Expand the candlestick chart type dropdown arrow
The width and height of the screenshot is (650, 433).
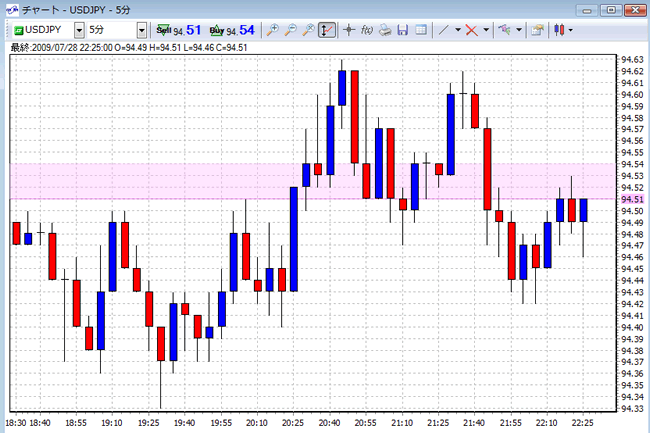pos(571,30)
